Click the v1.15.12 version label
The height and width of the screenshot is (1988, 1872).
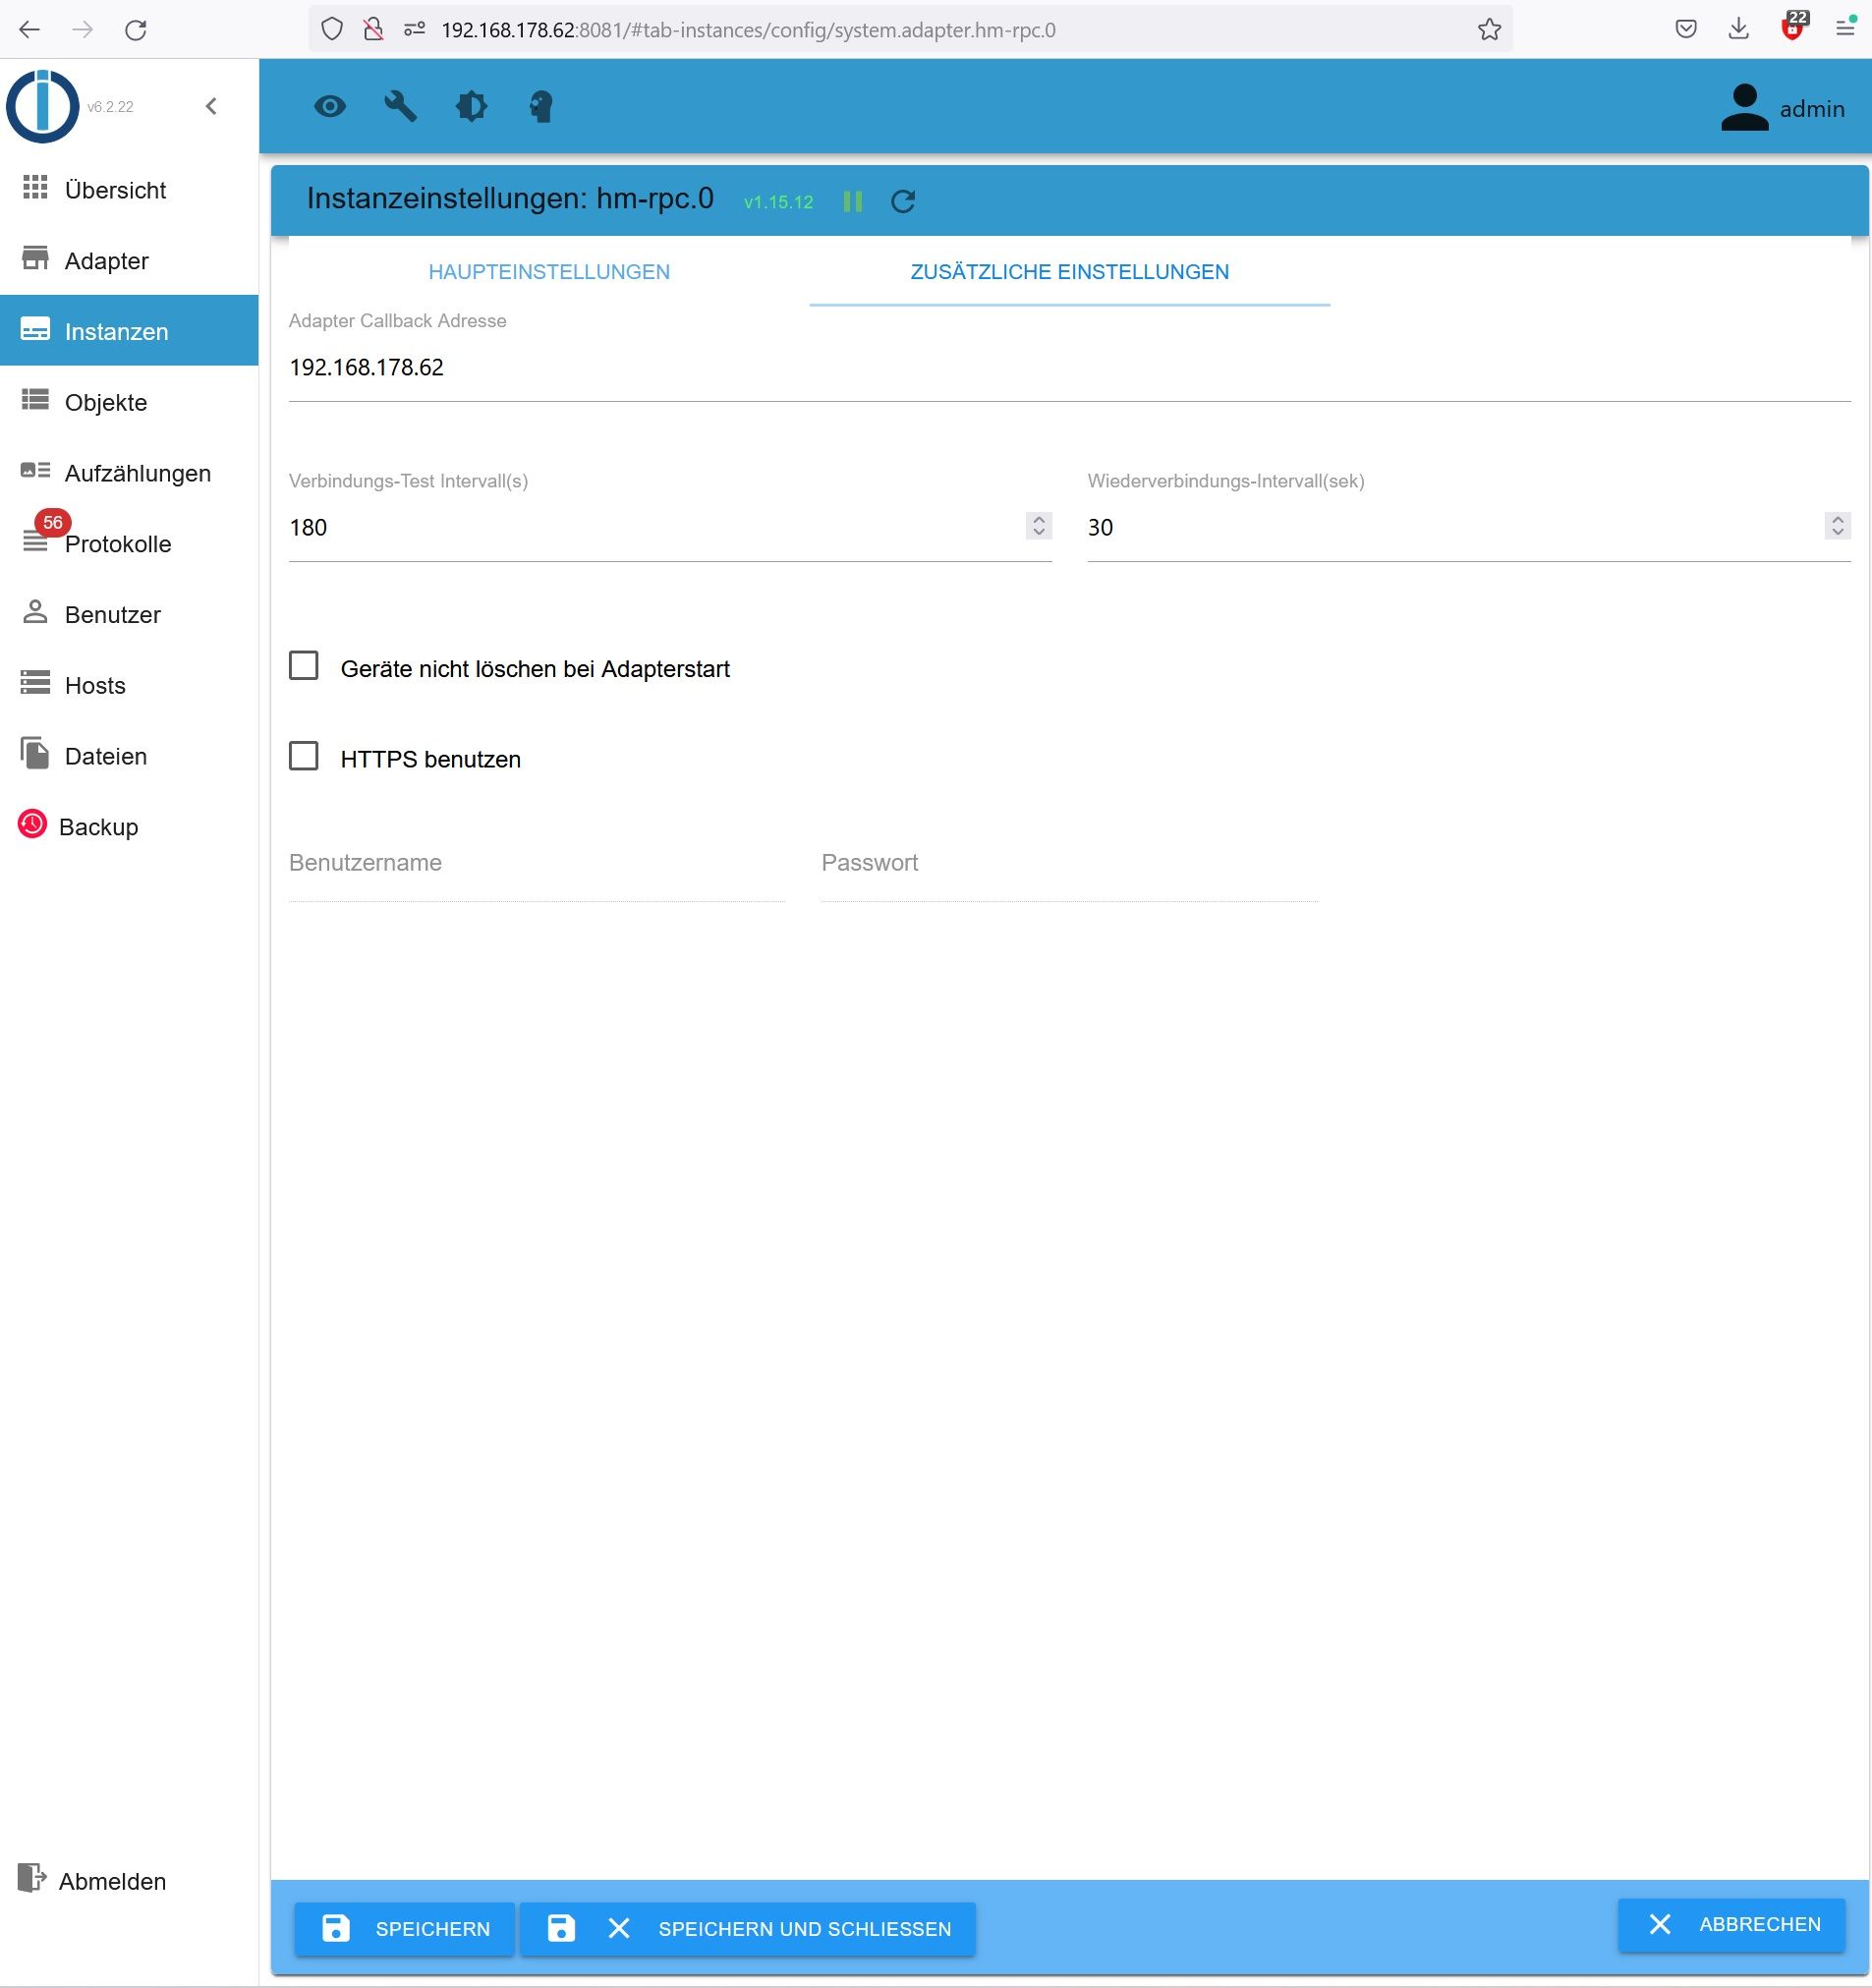click(779, 202)
